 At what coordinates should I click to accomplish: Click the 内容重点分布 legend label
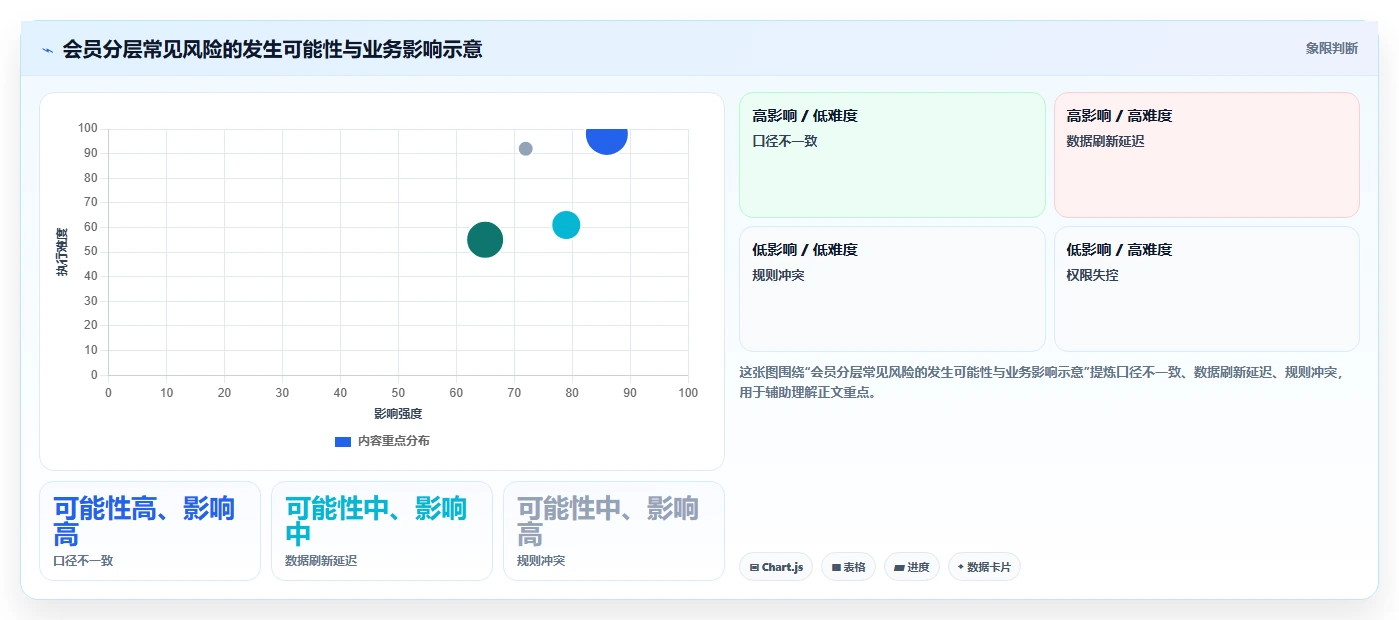[394, 441]
